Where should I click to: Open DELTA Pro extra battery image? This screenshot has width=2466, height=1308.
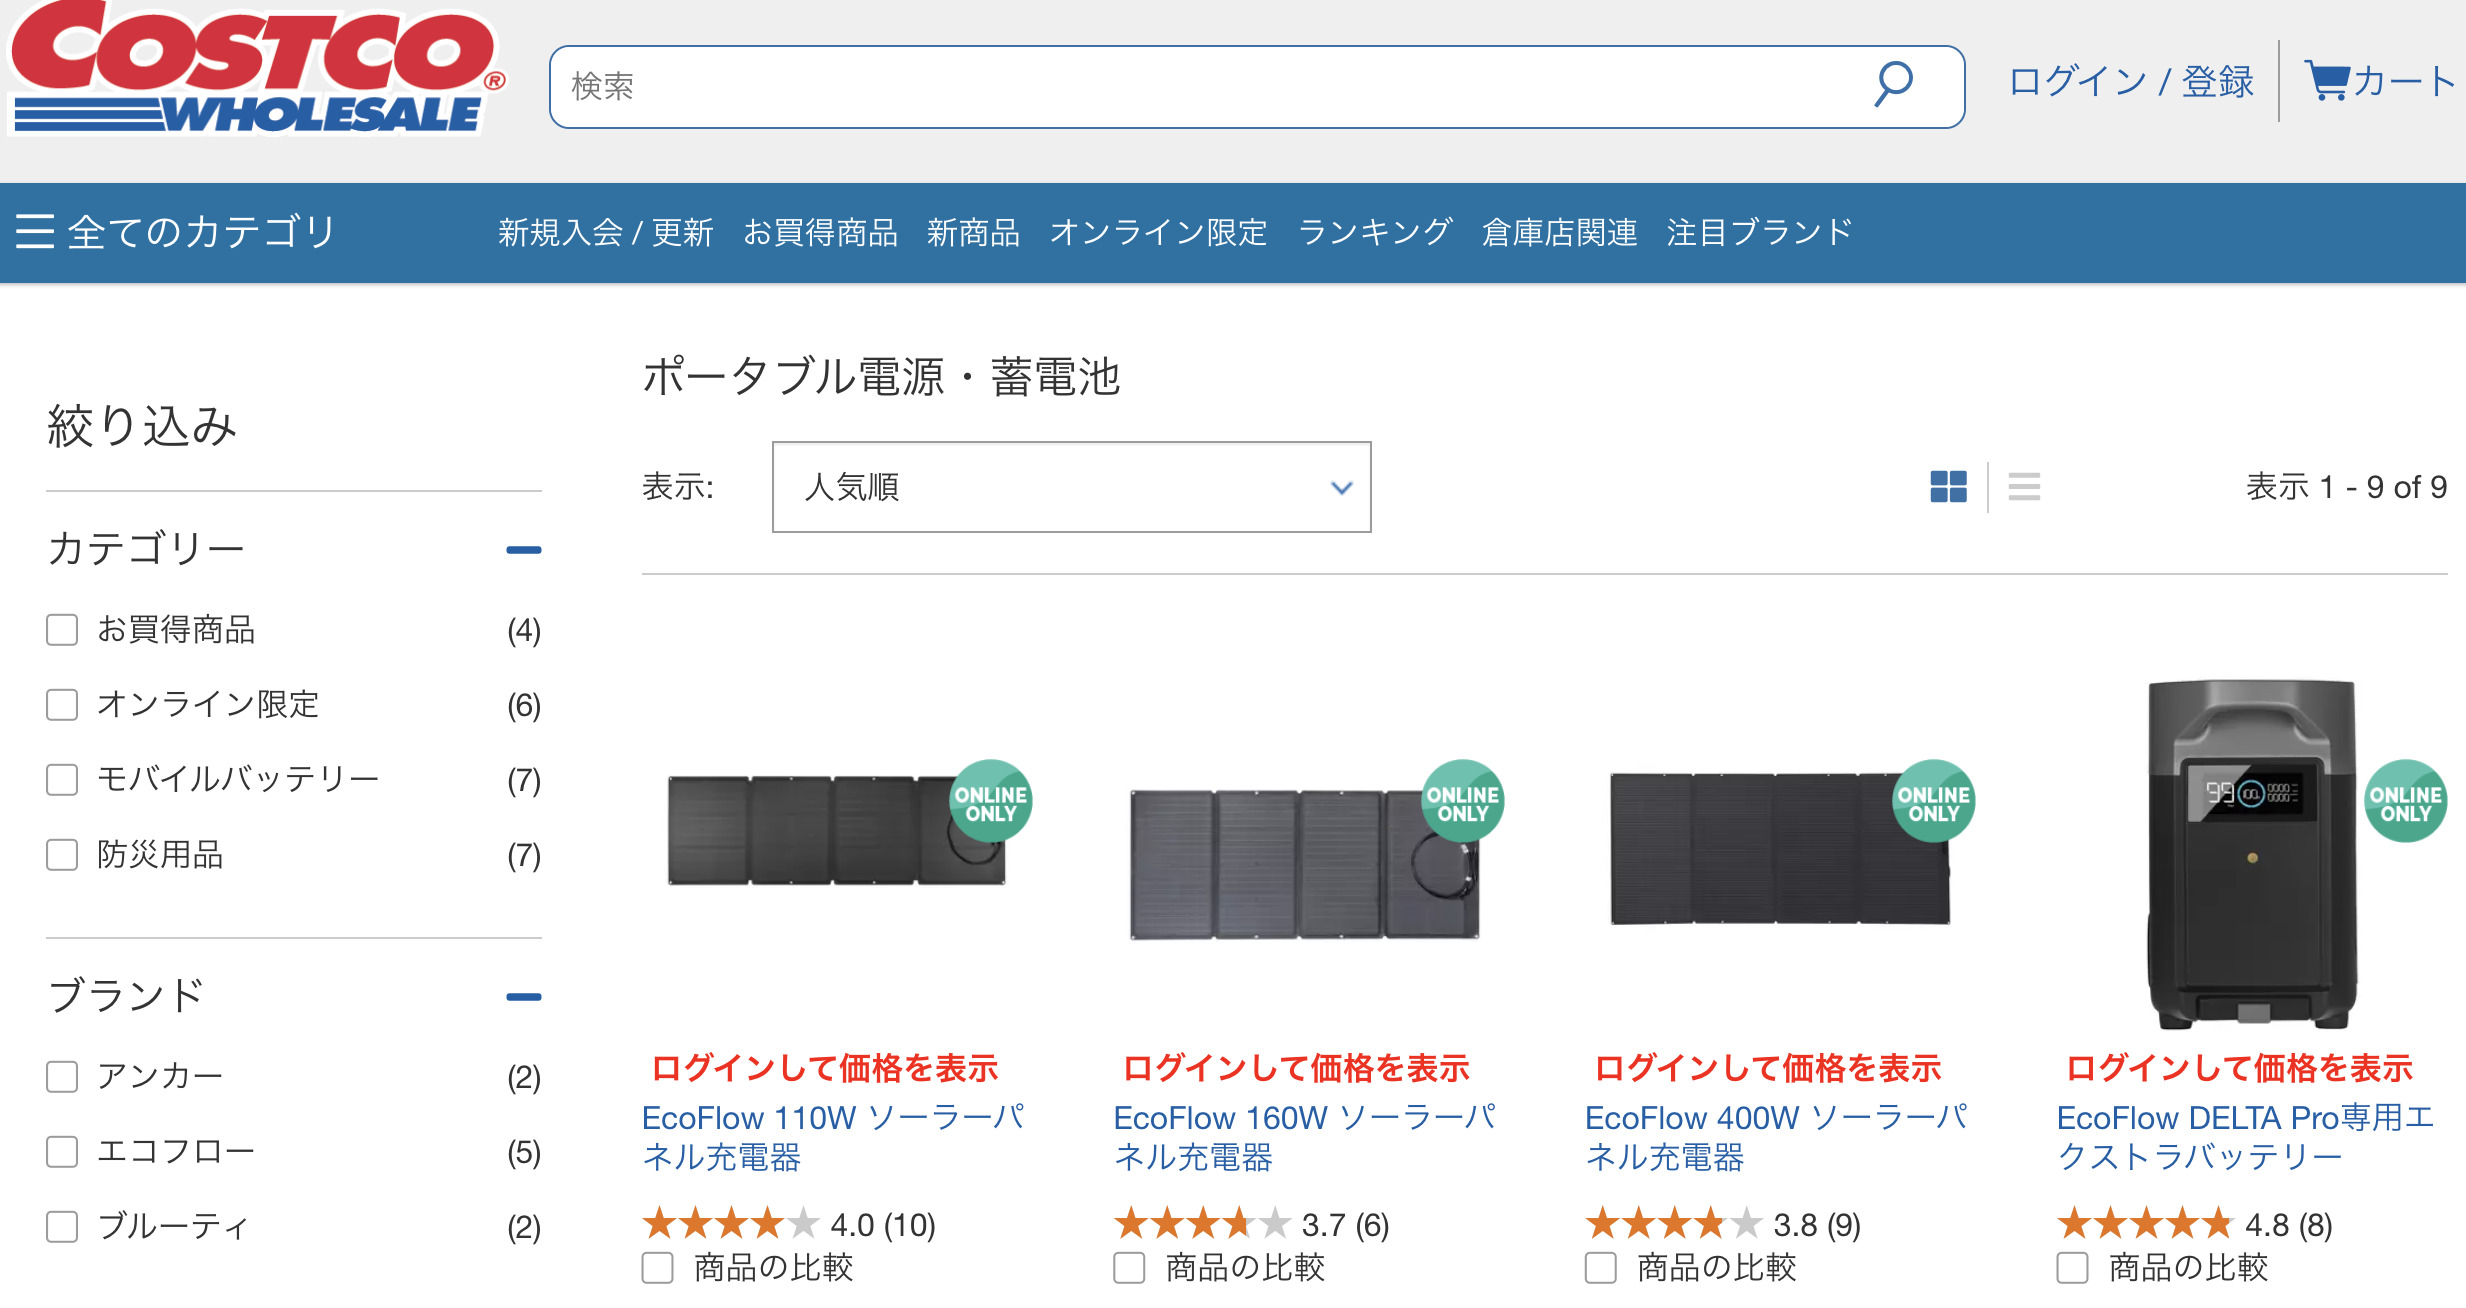[x=2252, y=853]
